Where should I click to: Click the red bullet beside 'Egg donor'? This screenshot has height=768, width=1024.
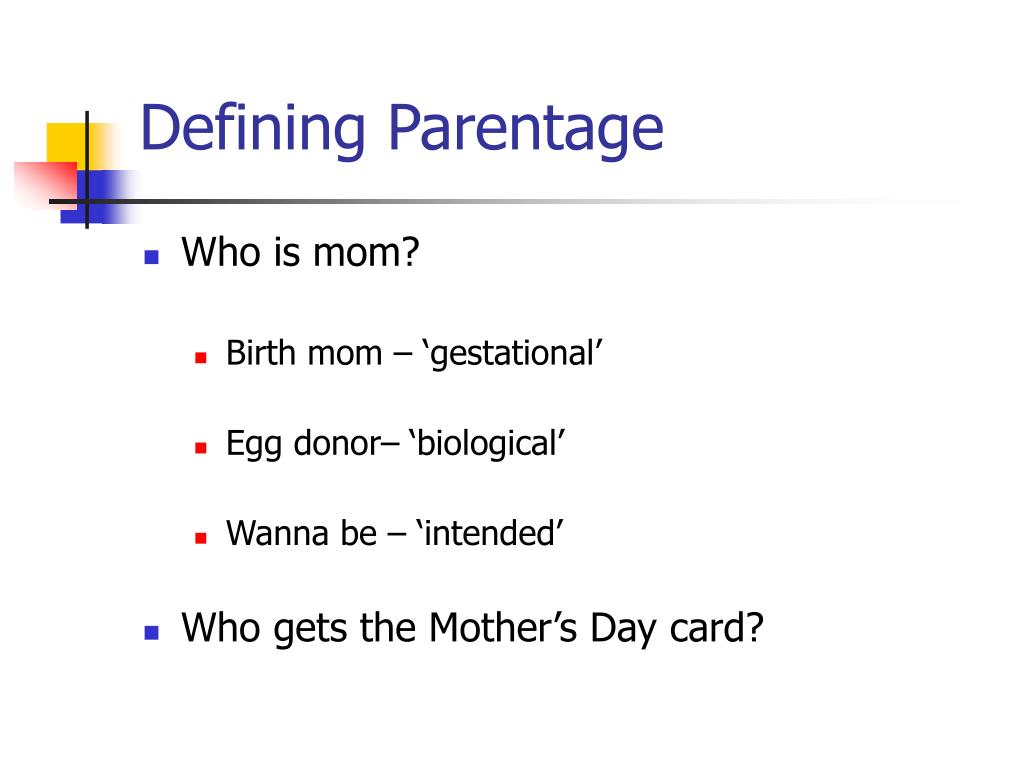coord(200,447)
